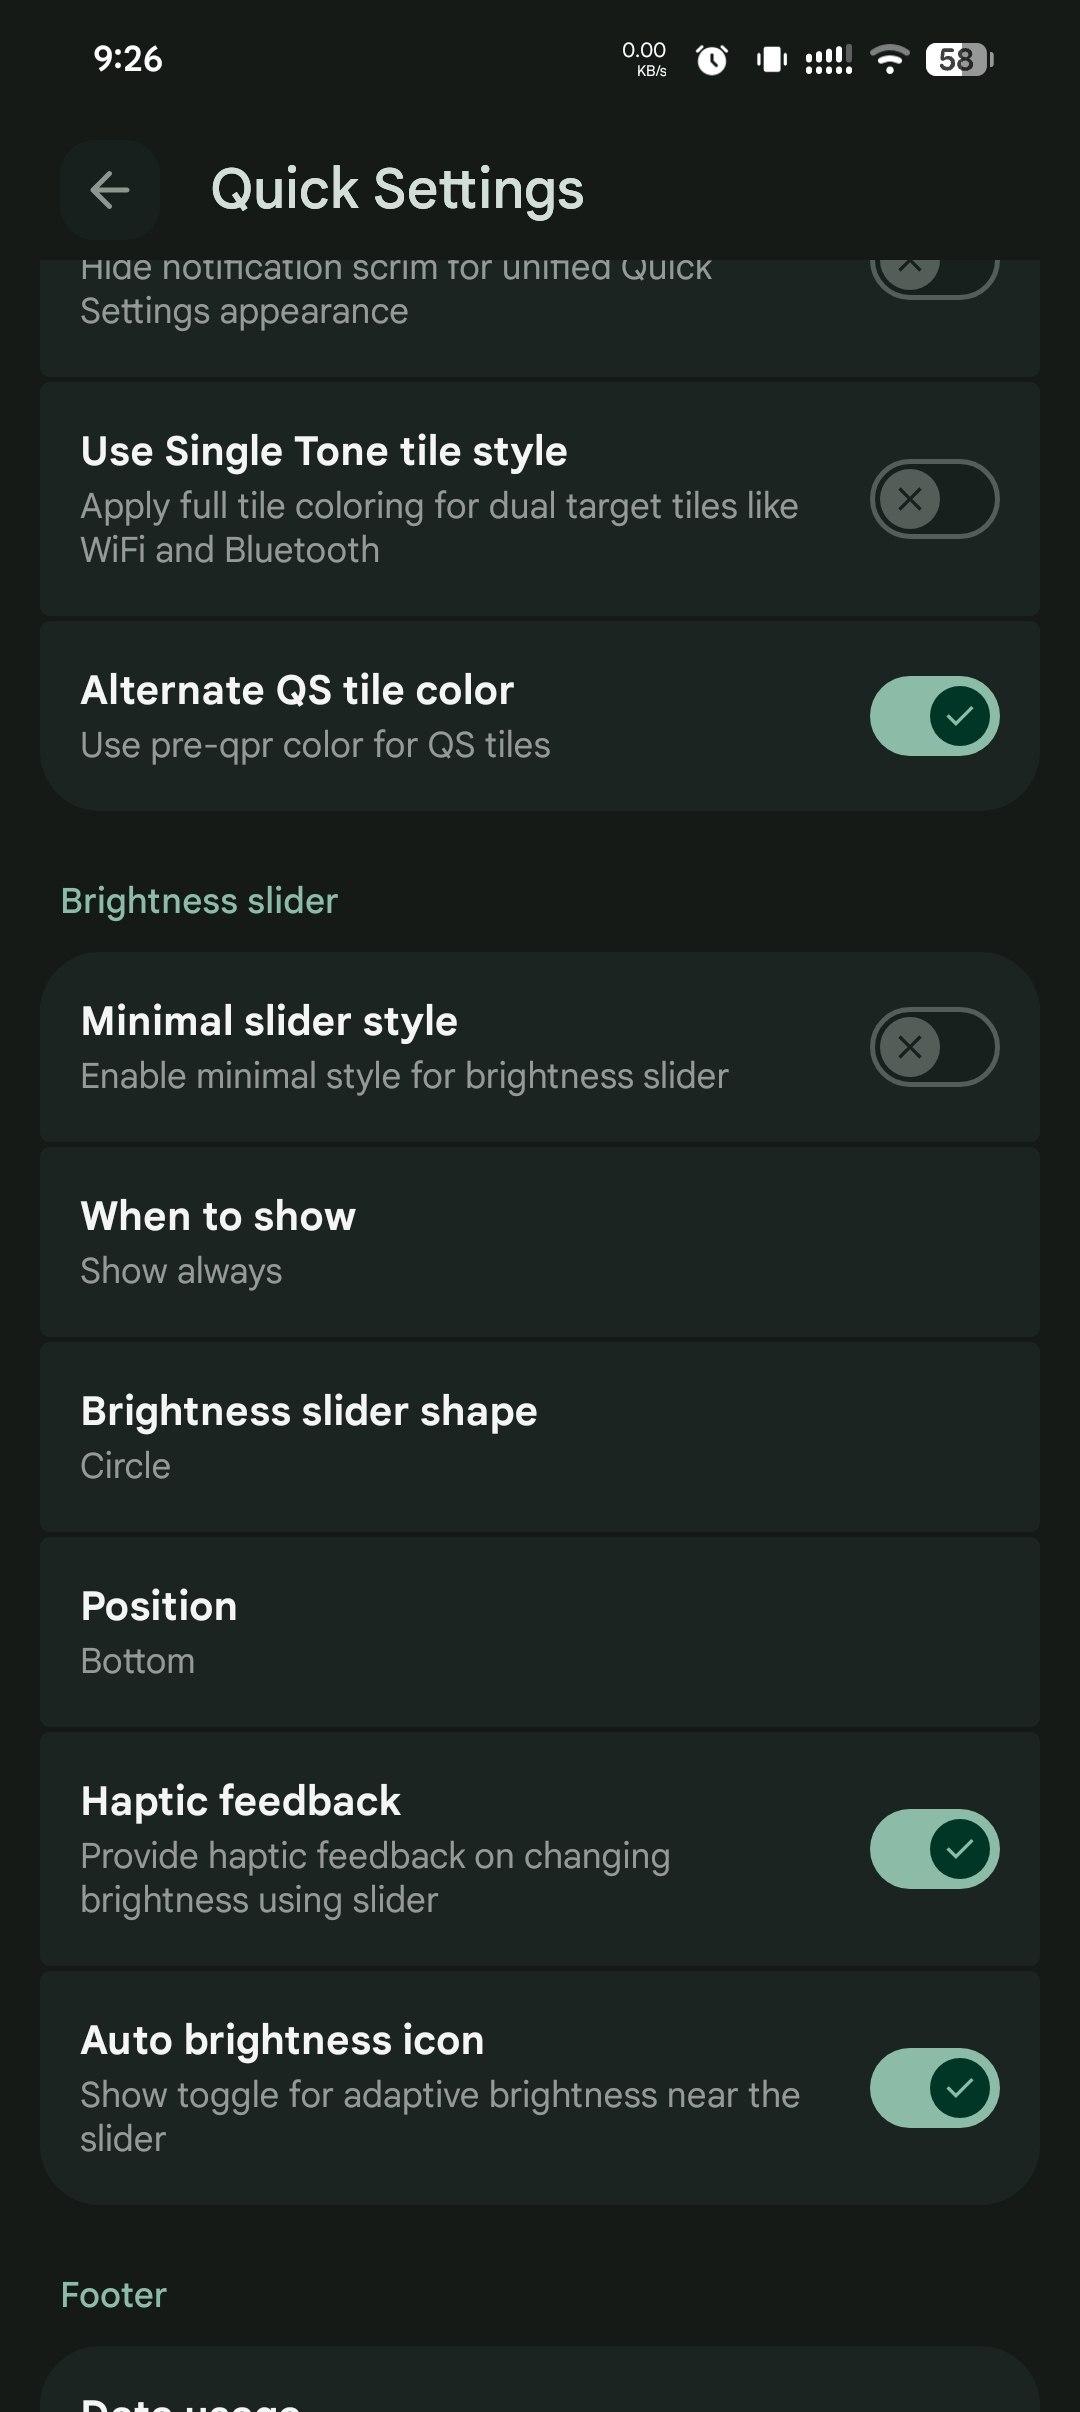The image size is (1080, 2412).
Task: Tap the clock in status bar
Action: [128, 59]
